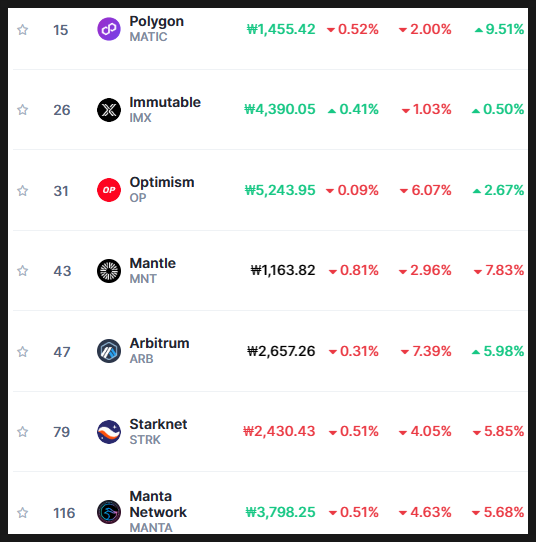Add Starknet to watchlist with star

(x=22, y=432)
